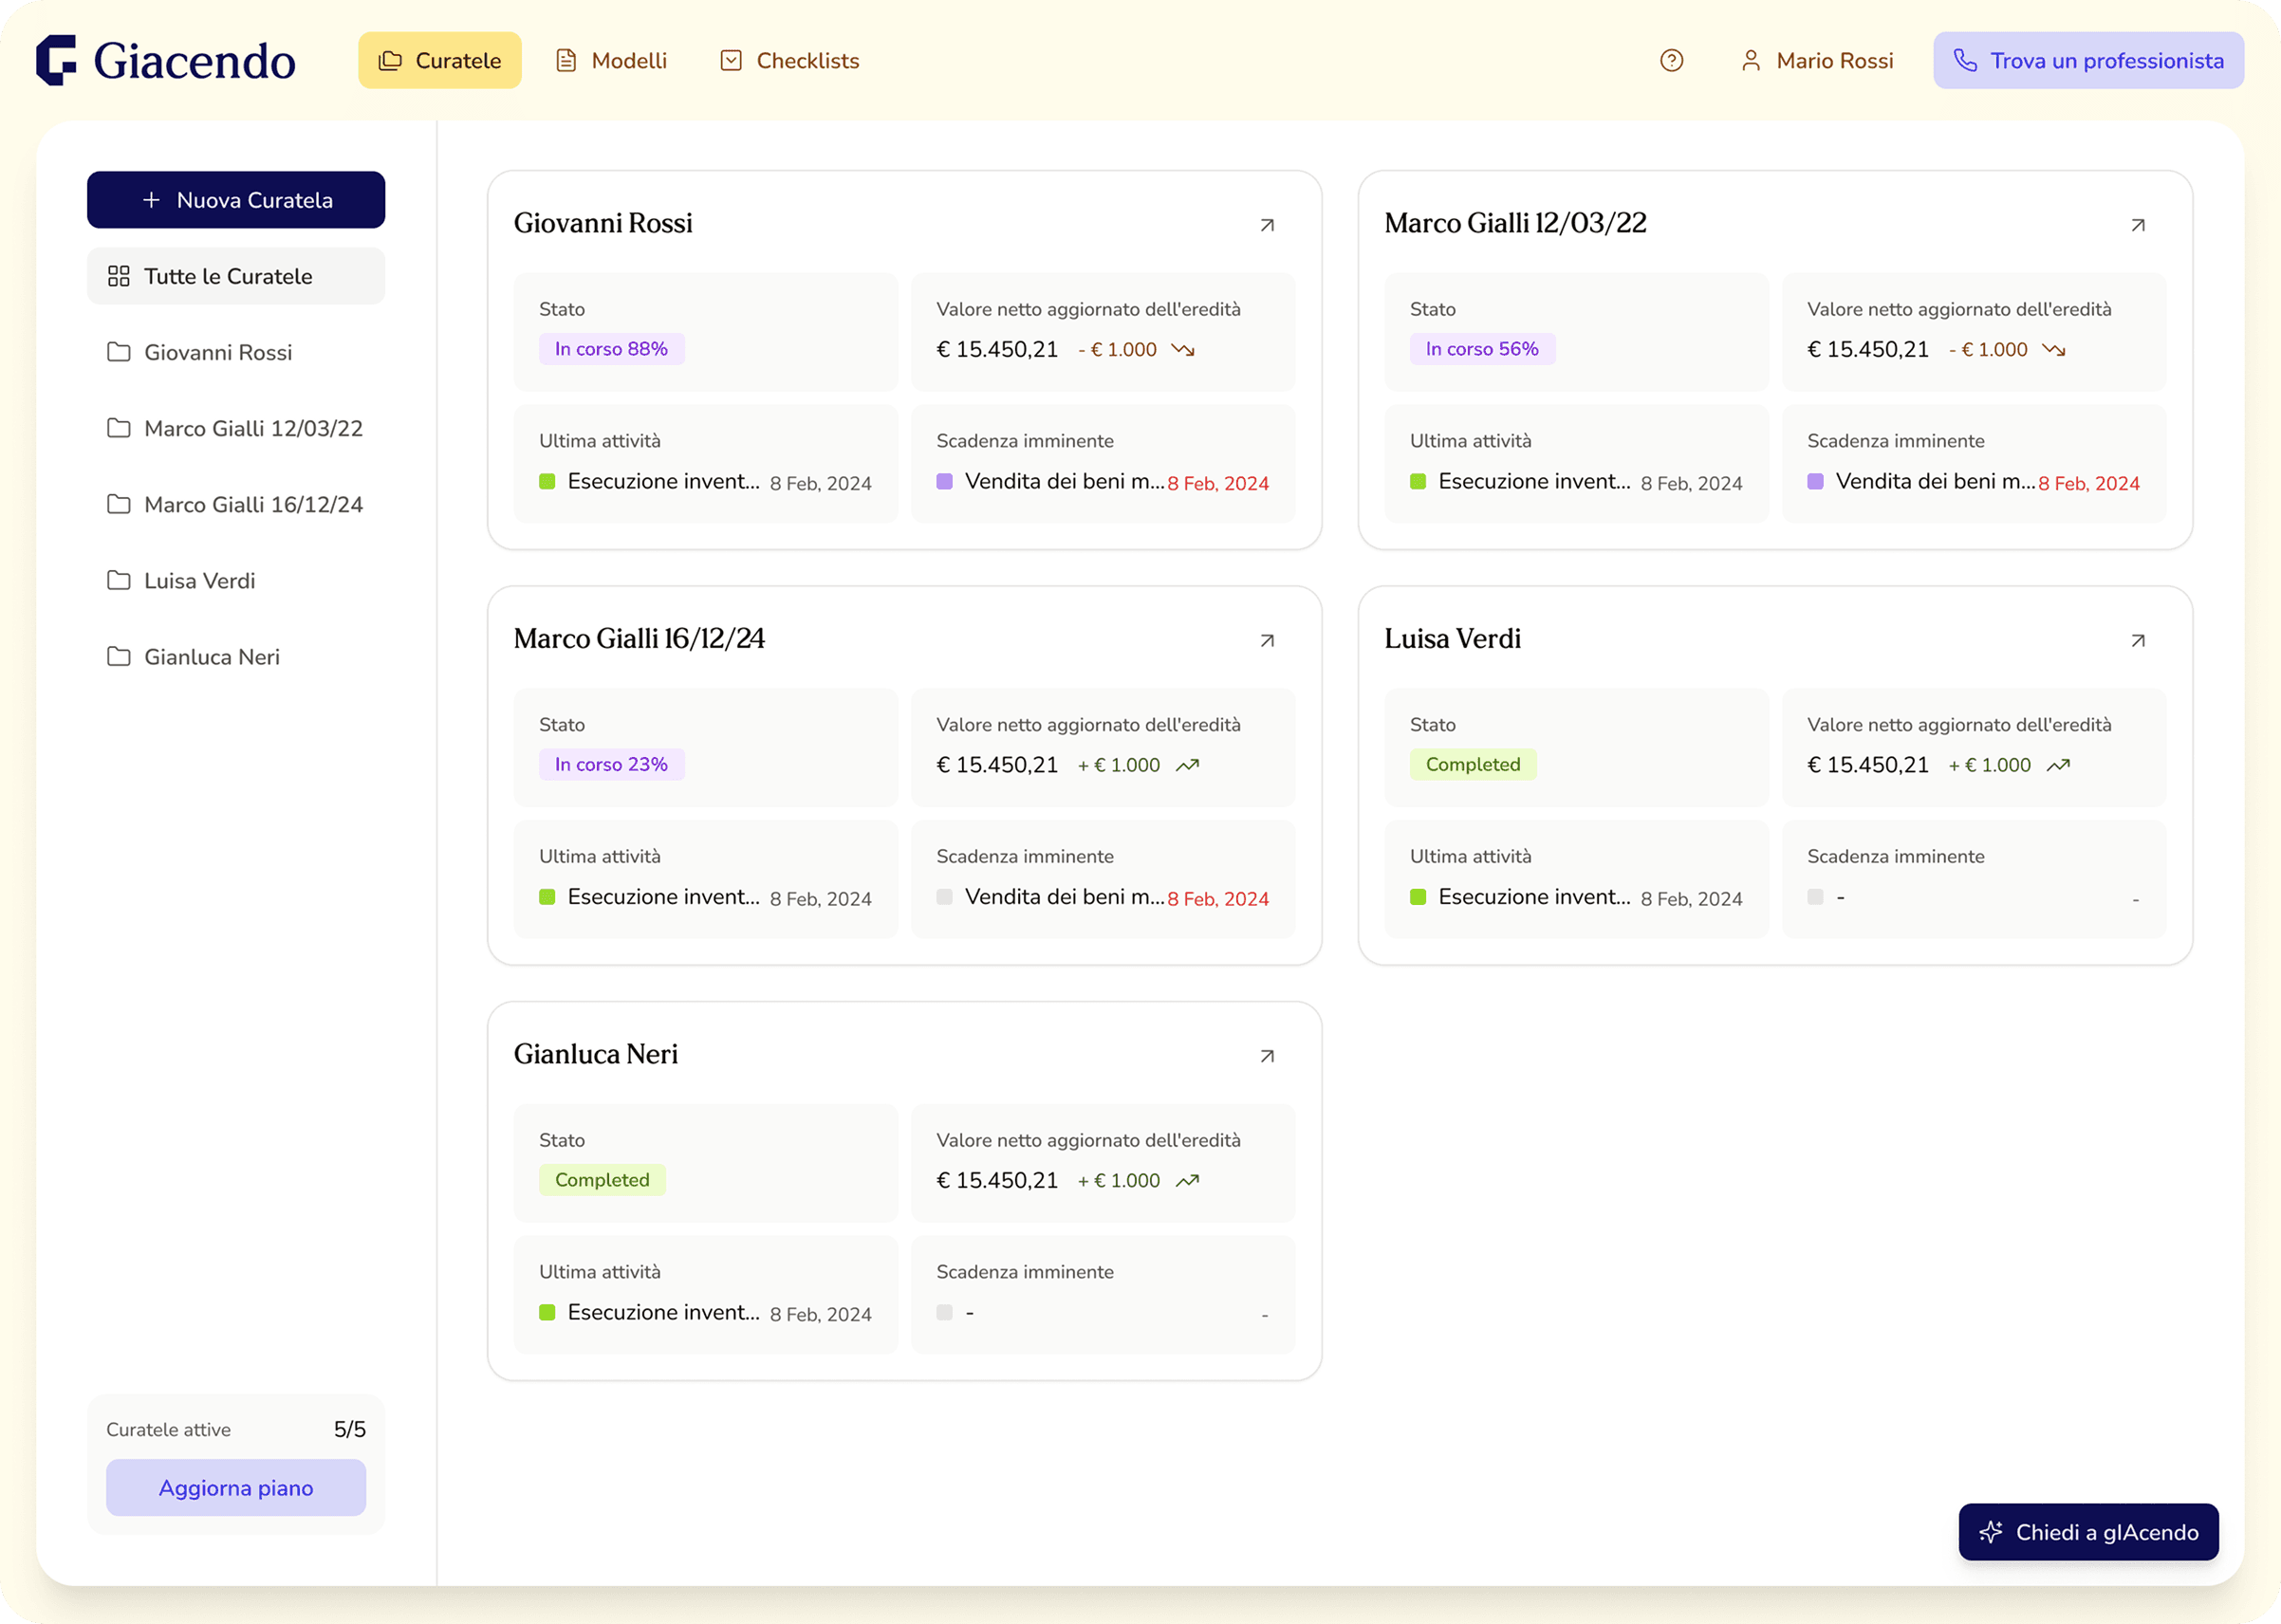Screen dimensions: 2281x1624
Task: Open Chiedi a gIAcendo assistant
Action: [2088, 1532]
